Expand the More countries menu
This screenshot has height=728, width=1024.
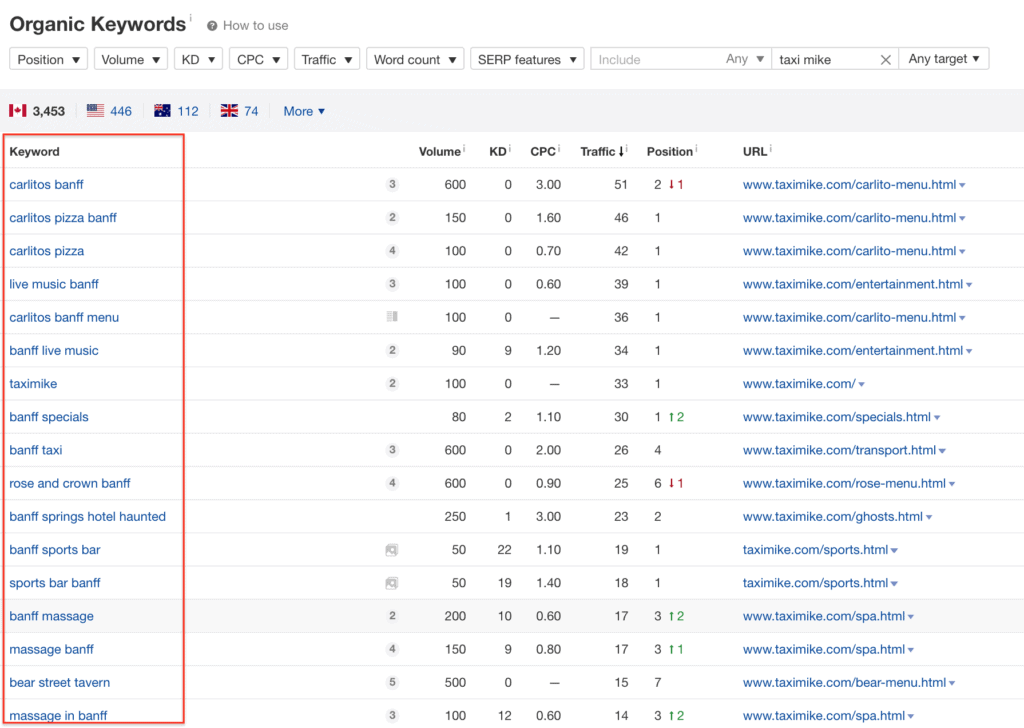[x=304, y=111]
